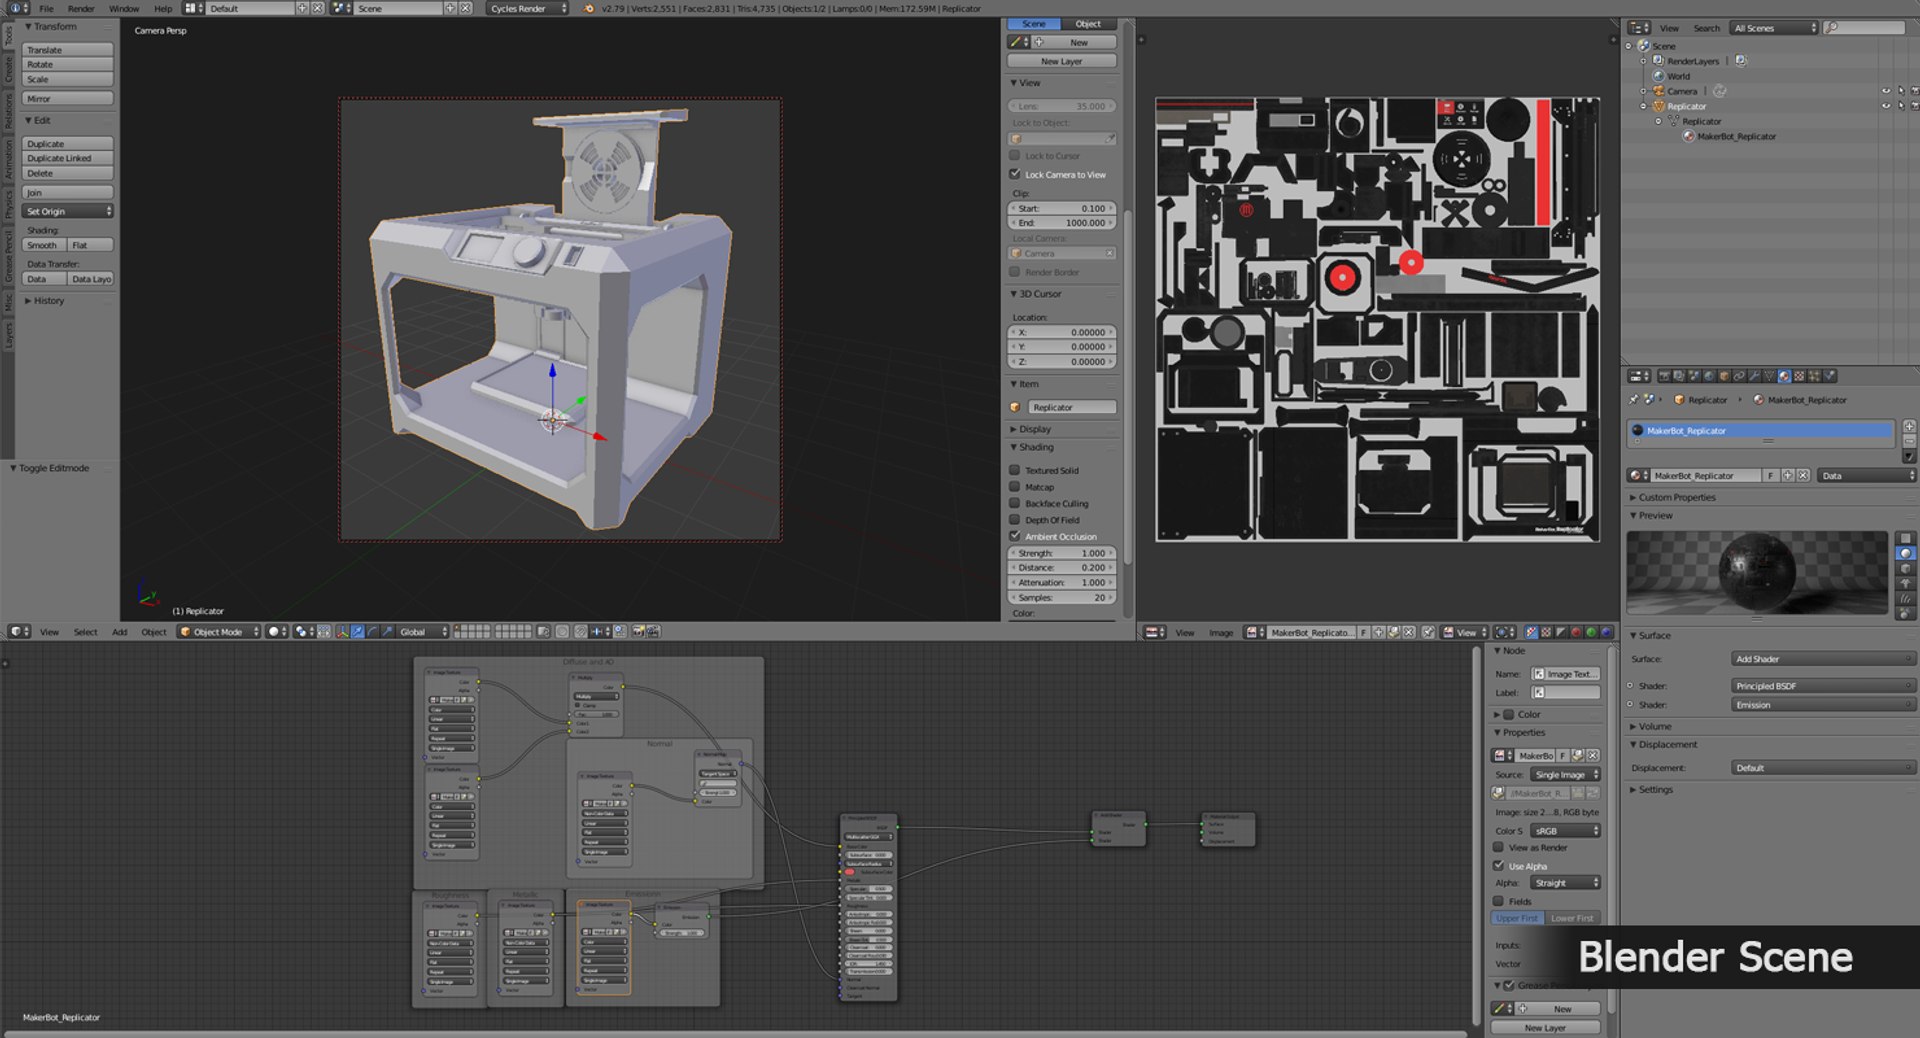This screenshot has width=1920, height=1038.
Task: Toggle Use Alpha checkbox in node panel
Action: point(1498,866)
